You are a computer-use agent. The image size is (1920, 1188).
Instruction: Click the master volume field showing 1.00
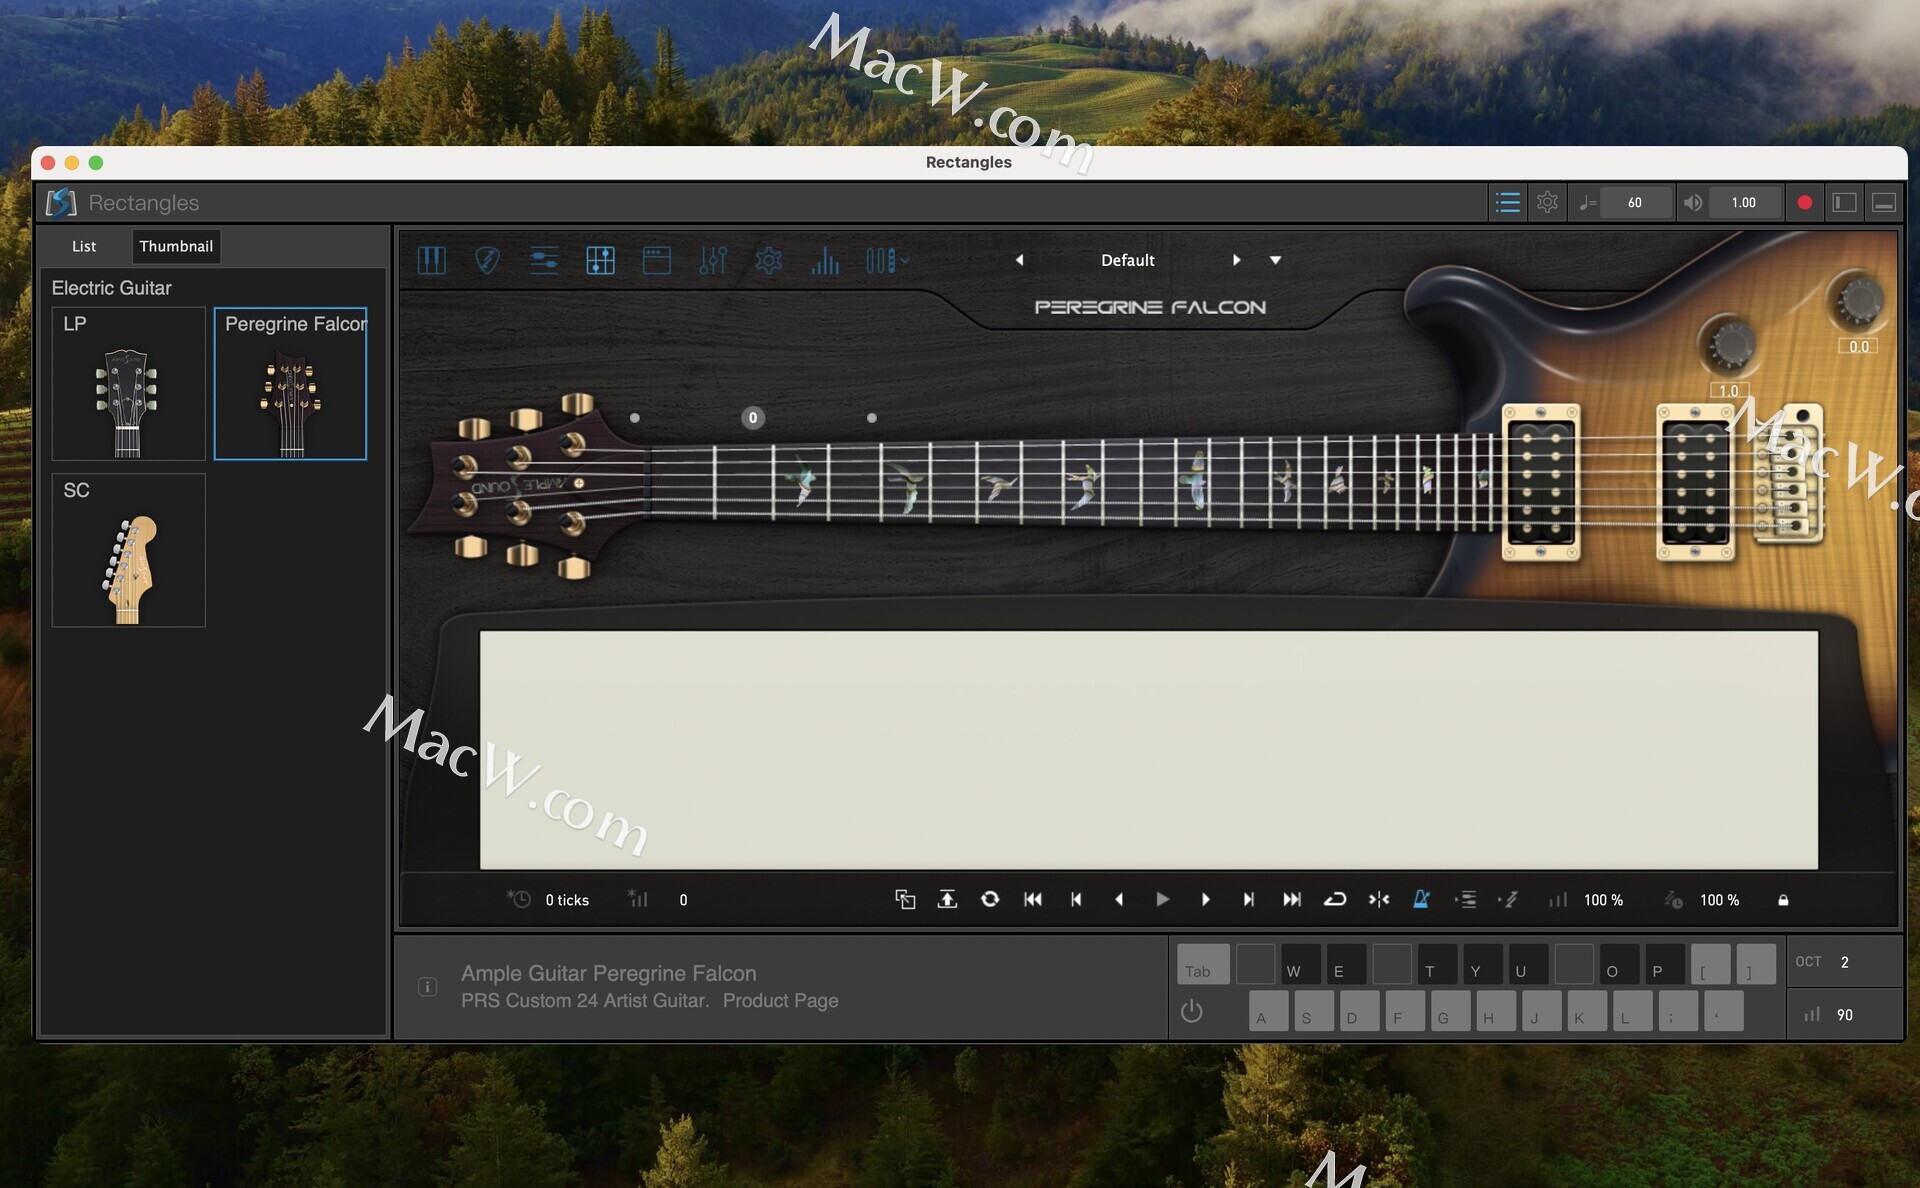click(x=1743, y=203)
